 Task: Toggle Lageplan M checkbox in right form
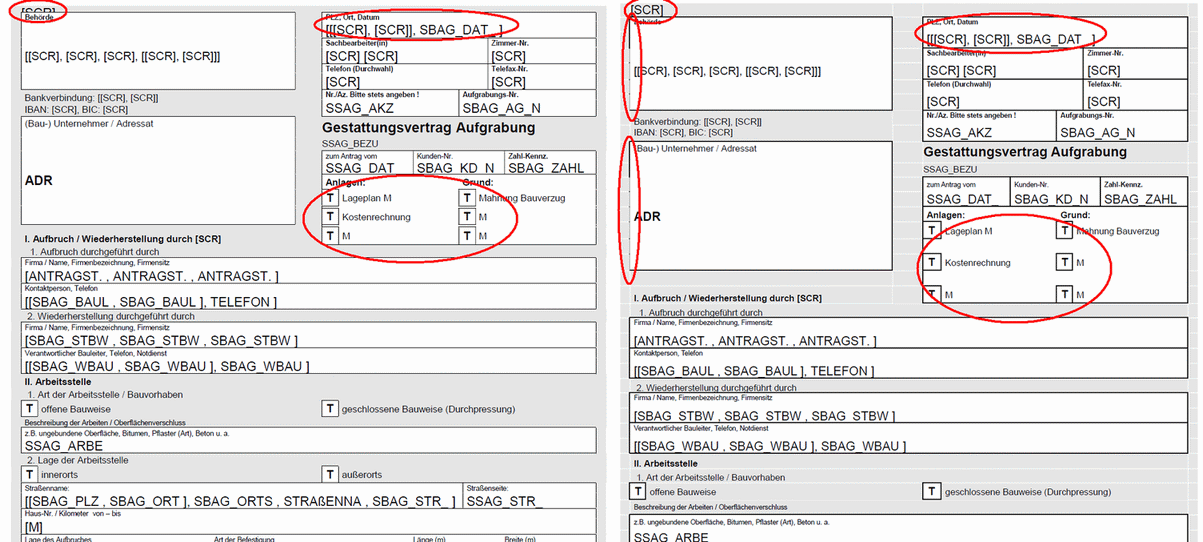pyautogui.click(x=932, y=232)
